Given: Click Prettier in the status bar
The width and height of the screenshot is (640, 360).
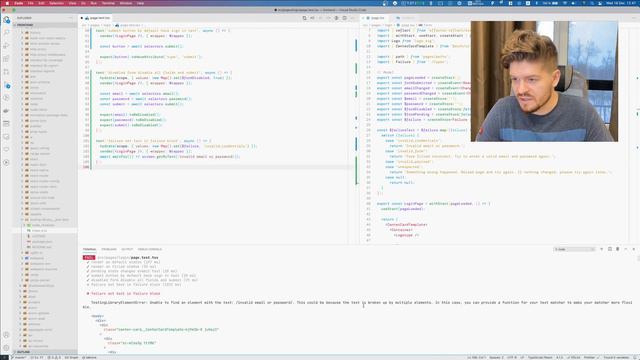Looking at the screenshot, I should [591, 358].
